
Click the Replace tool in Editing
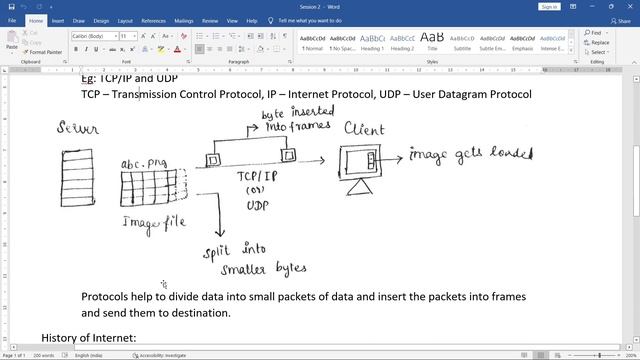(596, 42)
